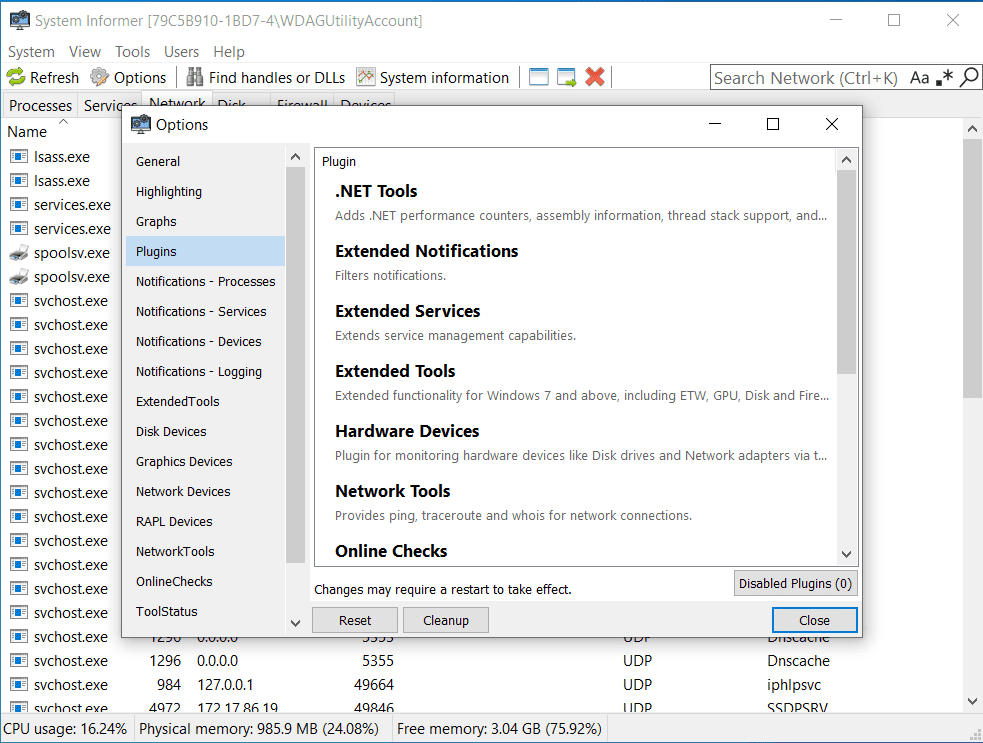Click the Find handles or DLLs binoculars icon
The image size is (983, 743).
(x=194, y=77)
